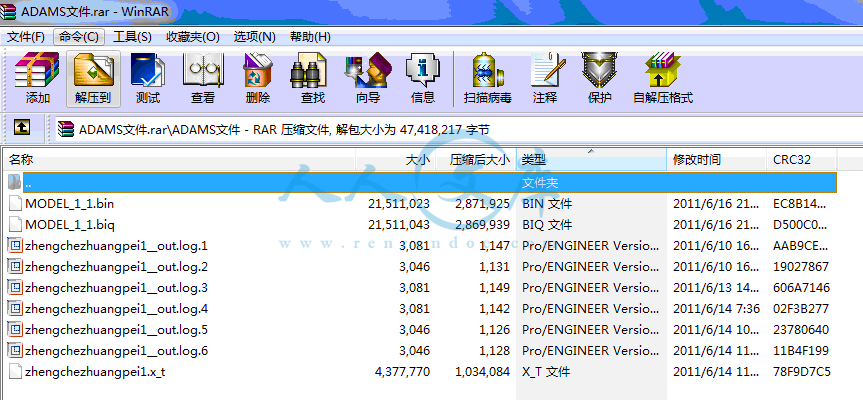Sort by the 名称 column header
This screenshot has height=400, width=863.
click(181, 160)
